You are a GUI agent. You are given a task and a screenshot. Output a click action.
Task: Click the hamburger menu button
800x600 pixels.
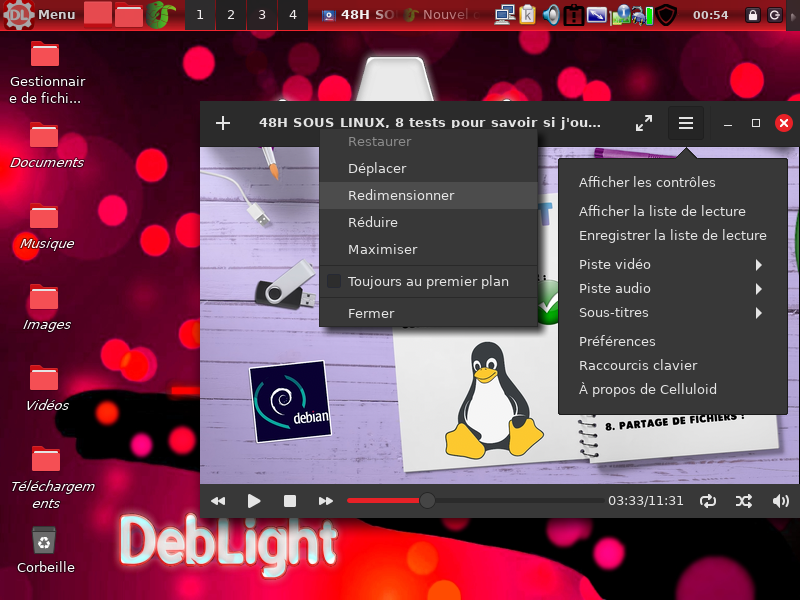click(686, 123)
